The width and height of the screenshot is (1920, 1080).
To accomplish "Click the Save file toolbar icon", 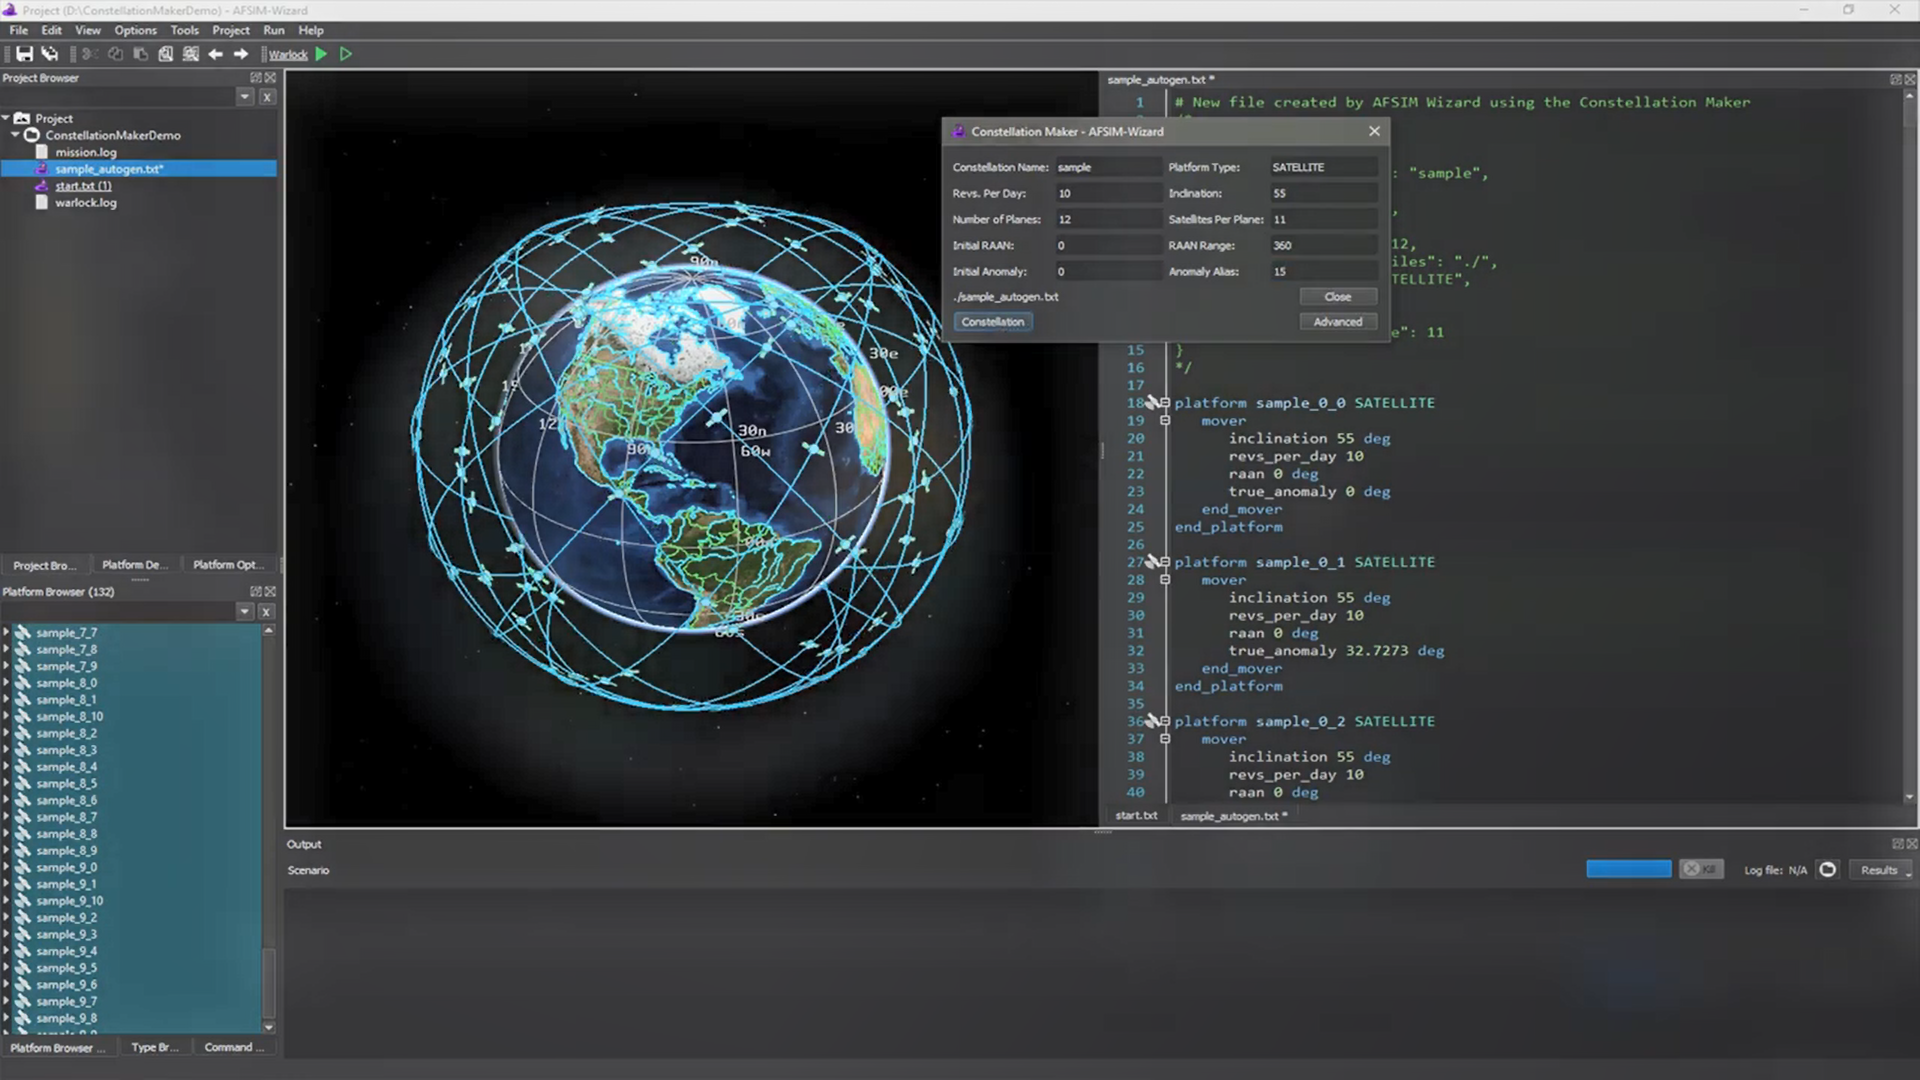I will click(x=24, y=54).
